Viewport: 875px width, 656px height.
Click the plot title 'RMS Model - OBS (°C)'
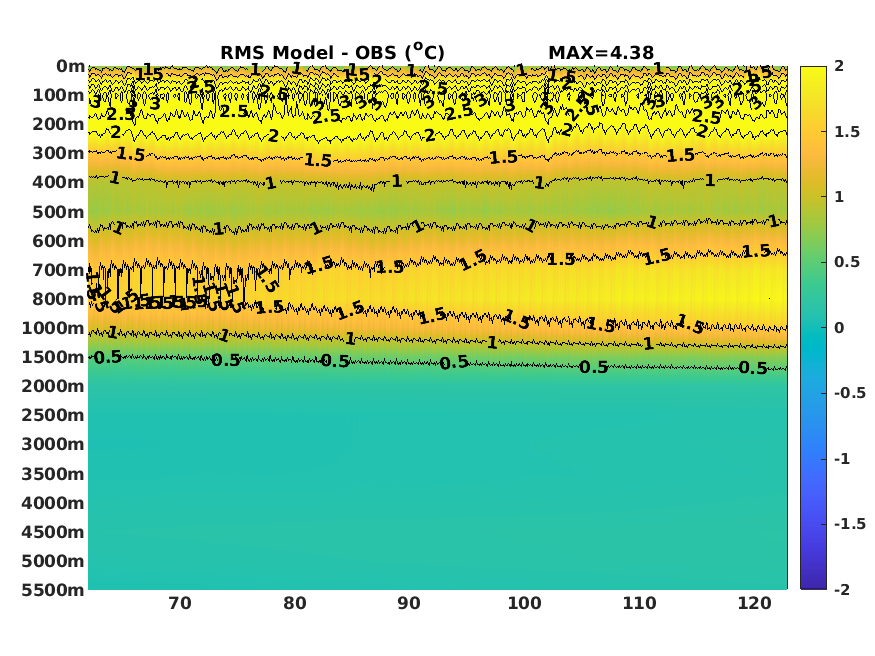[x=333, y=52]
